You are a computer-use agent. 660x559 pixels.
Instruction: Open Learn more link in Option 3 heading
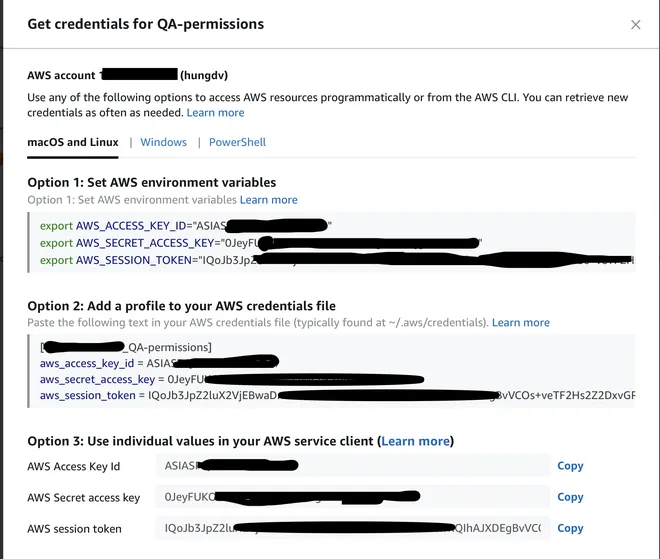click(x=415, y=441)
